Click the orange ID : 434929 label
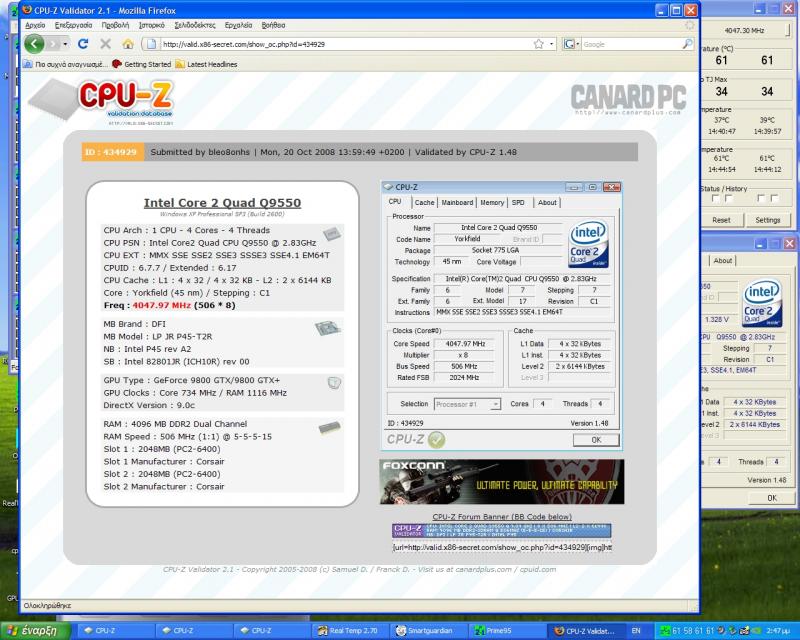The image size is (800, 640). [113, 152]
